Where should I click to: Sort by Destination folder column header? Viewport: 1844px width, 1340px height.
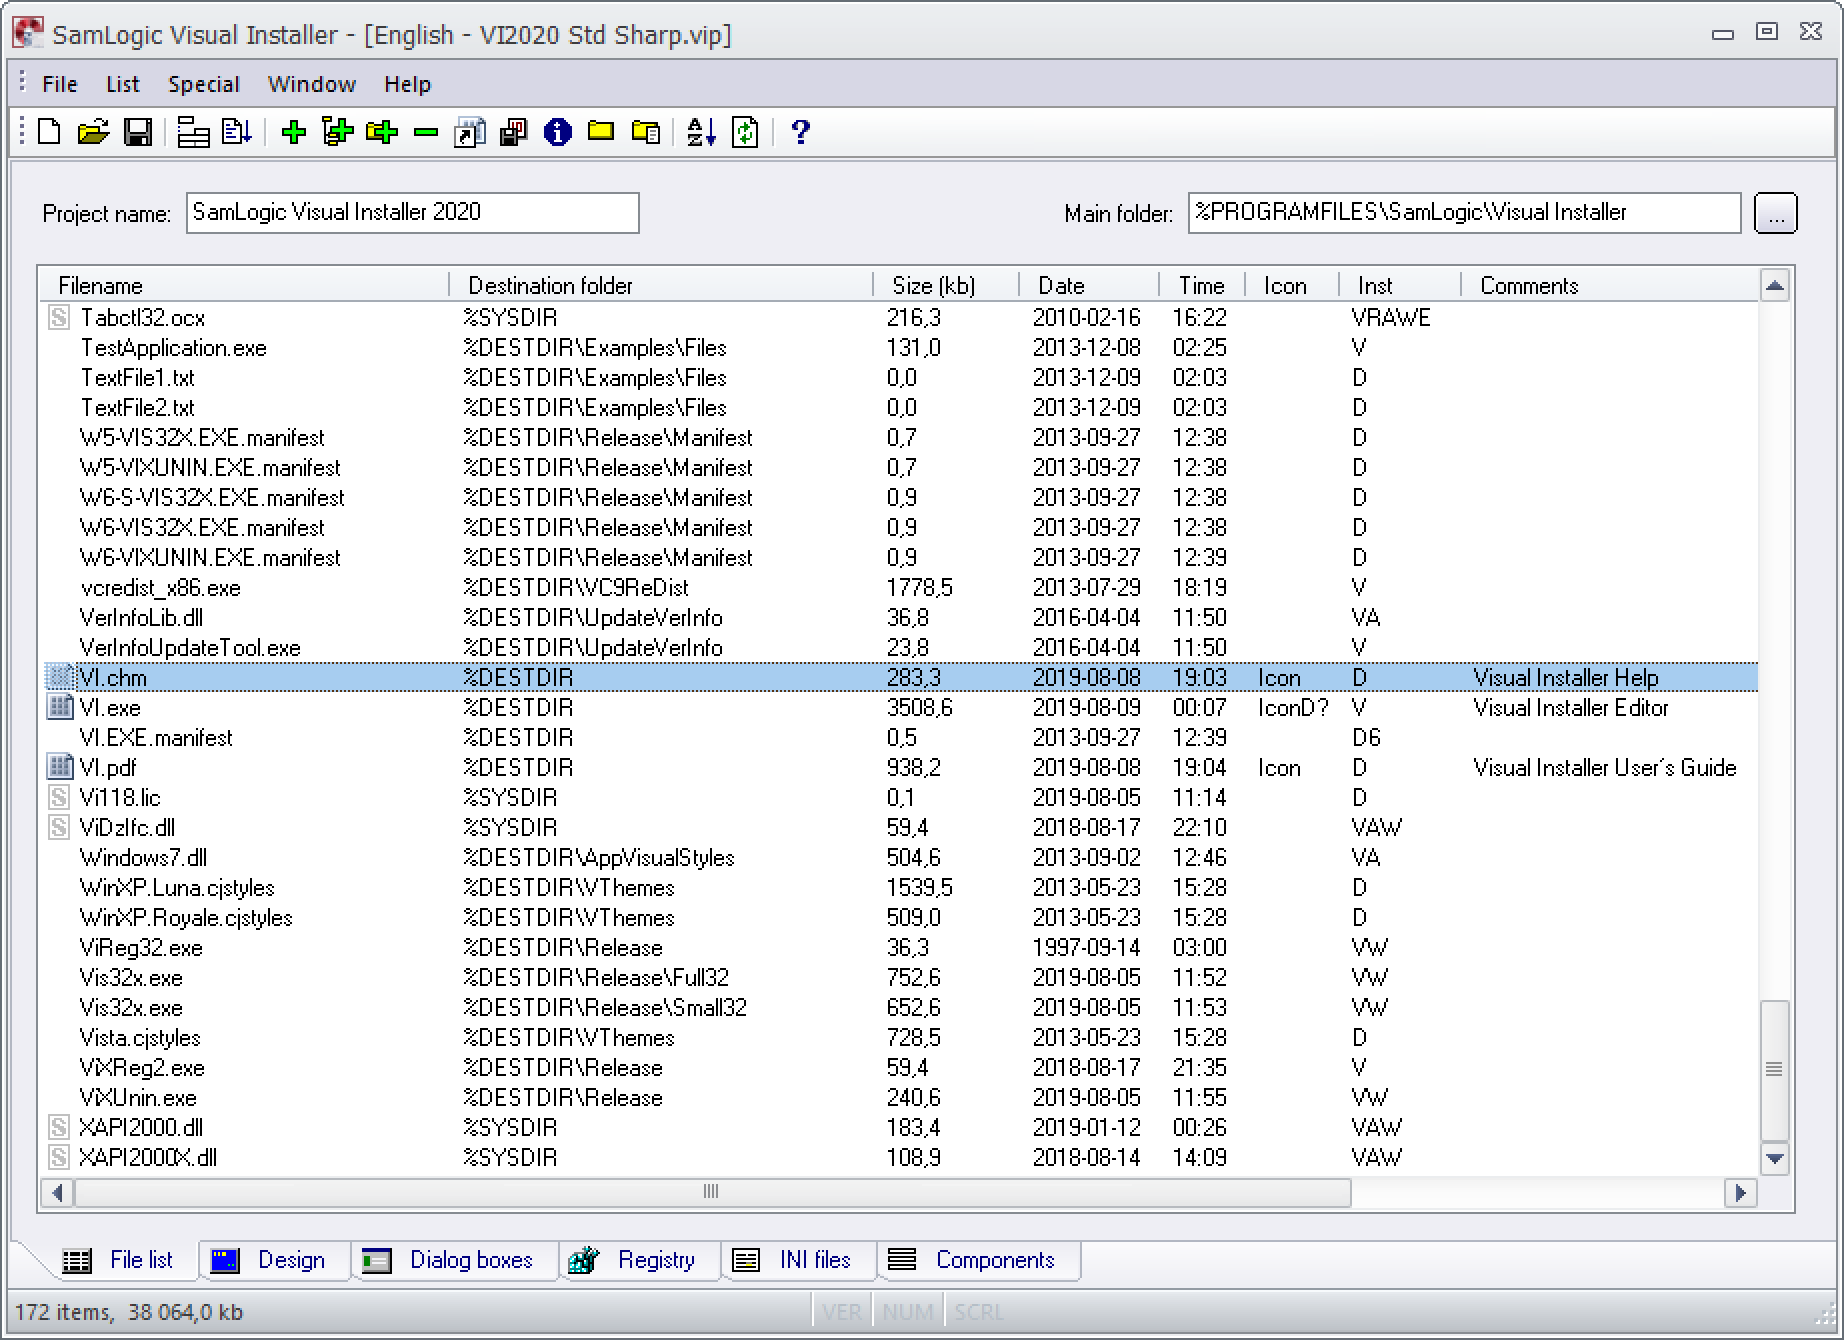click(x=661, y=286)
